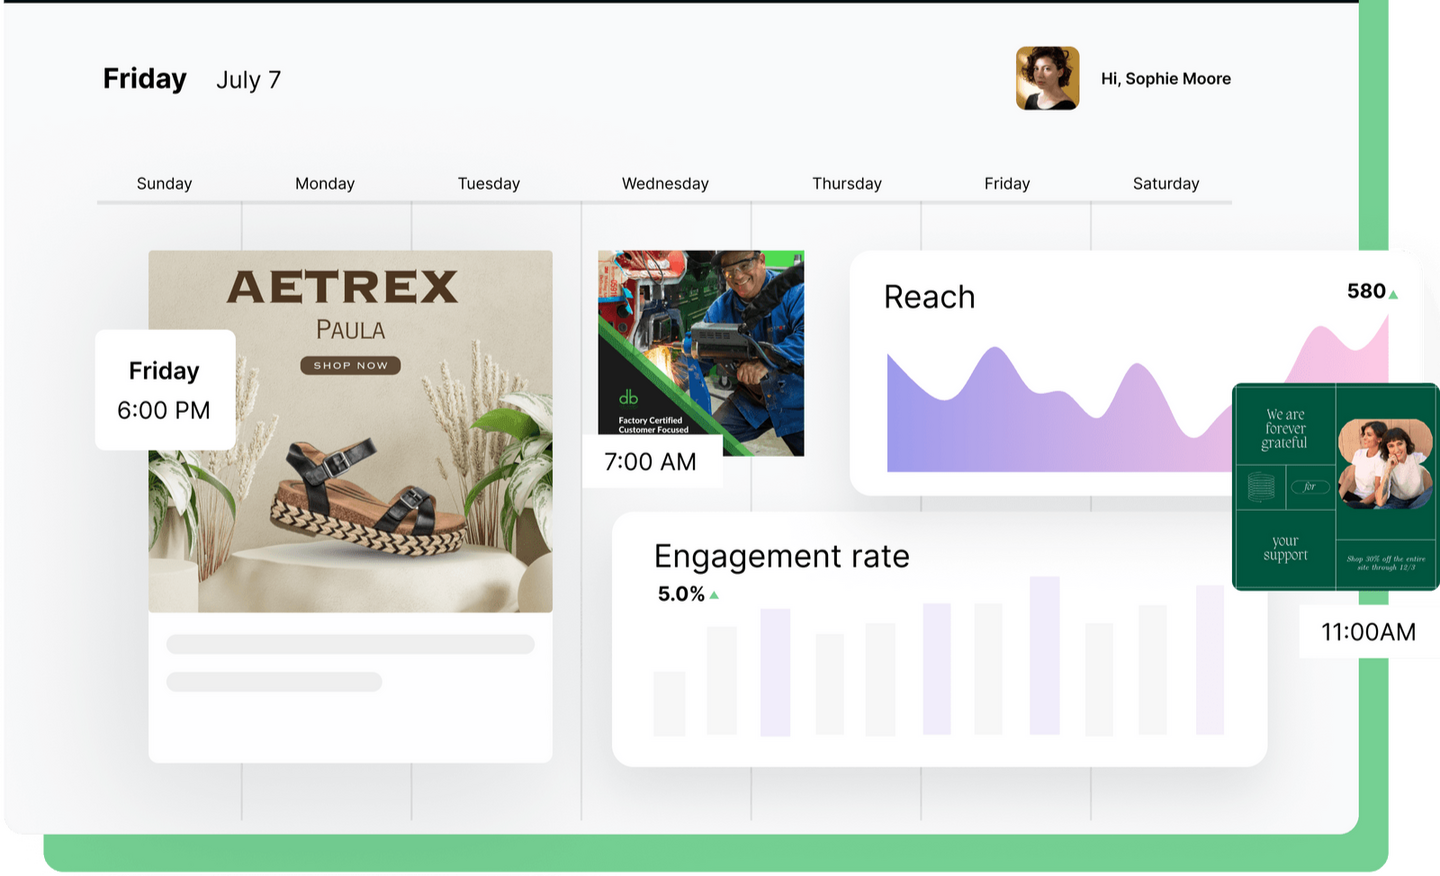The image size is (1440, 876).
Task: Click the Friday 6:00 PM schedule card
Action: 165,390
